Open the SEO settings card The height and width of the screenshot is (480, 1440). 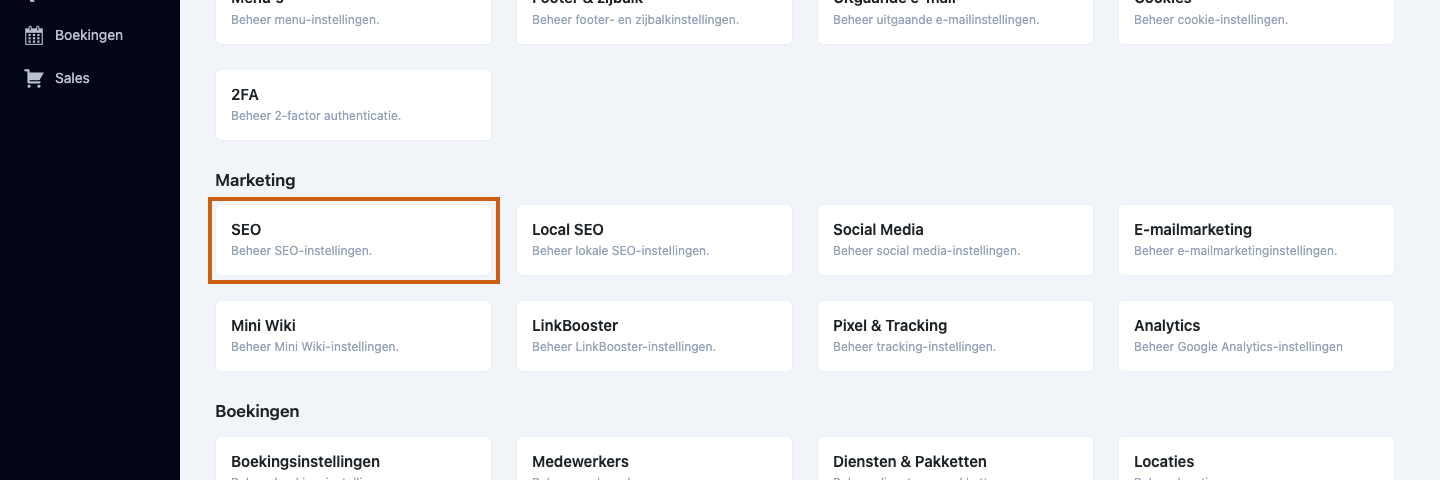coord(354,240)
